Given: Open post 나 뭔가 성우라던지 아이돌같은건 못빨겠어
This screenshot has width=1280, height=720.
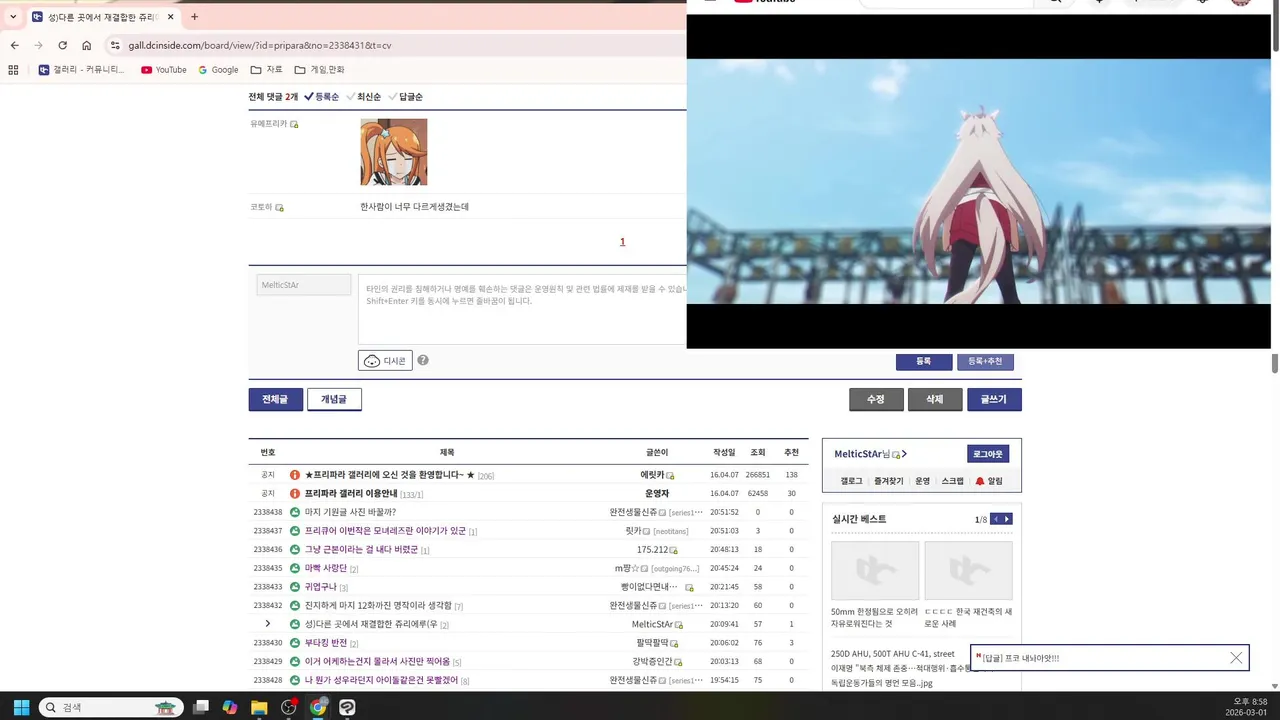Looking at the screenshot, I should (381, 680).
